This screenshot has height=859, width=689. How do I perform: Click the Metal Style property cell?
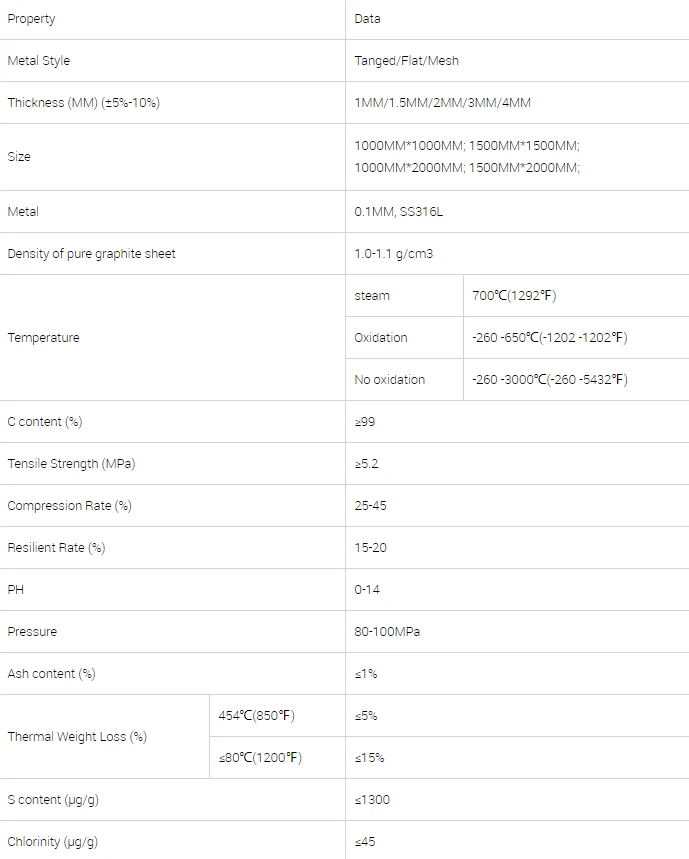pos(172,61)
